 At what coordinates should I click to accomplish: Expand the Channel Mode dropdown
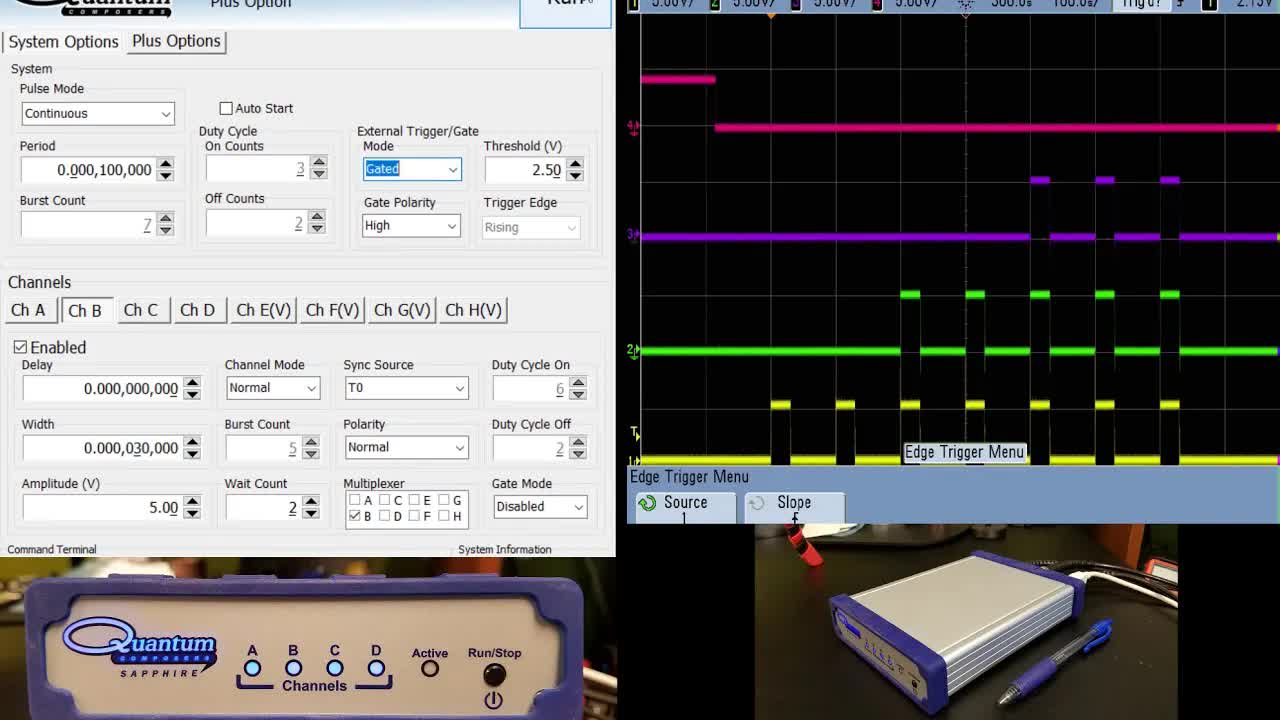[x=272, y=388]
